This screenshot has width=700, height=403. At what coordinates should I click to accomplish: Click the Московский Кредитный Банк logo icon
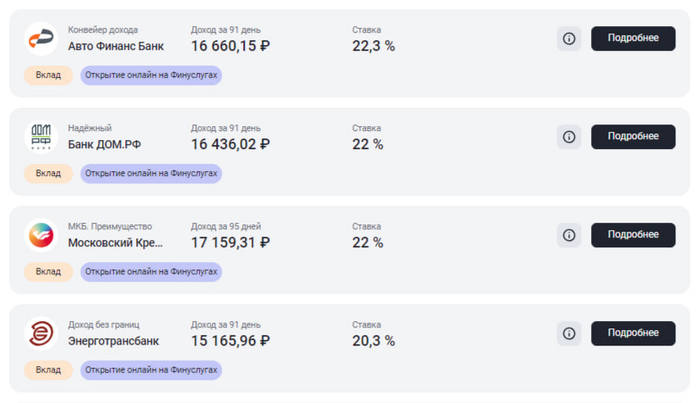41,235
